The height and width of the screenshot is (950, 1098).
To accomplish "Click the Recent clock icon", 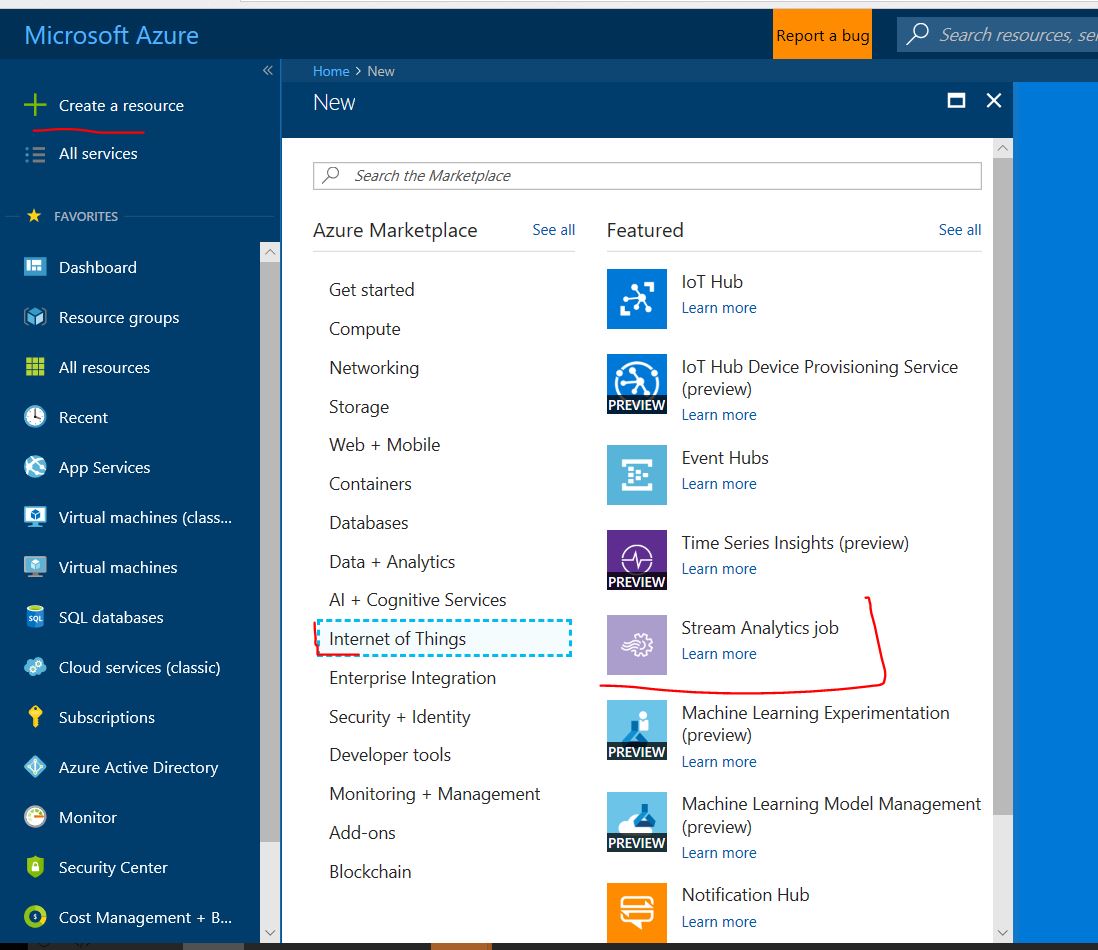I will [35, 417].
